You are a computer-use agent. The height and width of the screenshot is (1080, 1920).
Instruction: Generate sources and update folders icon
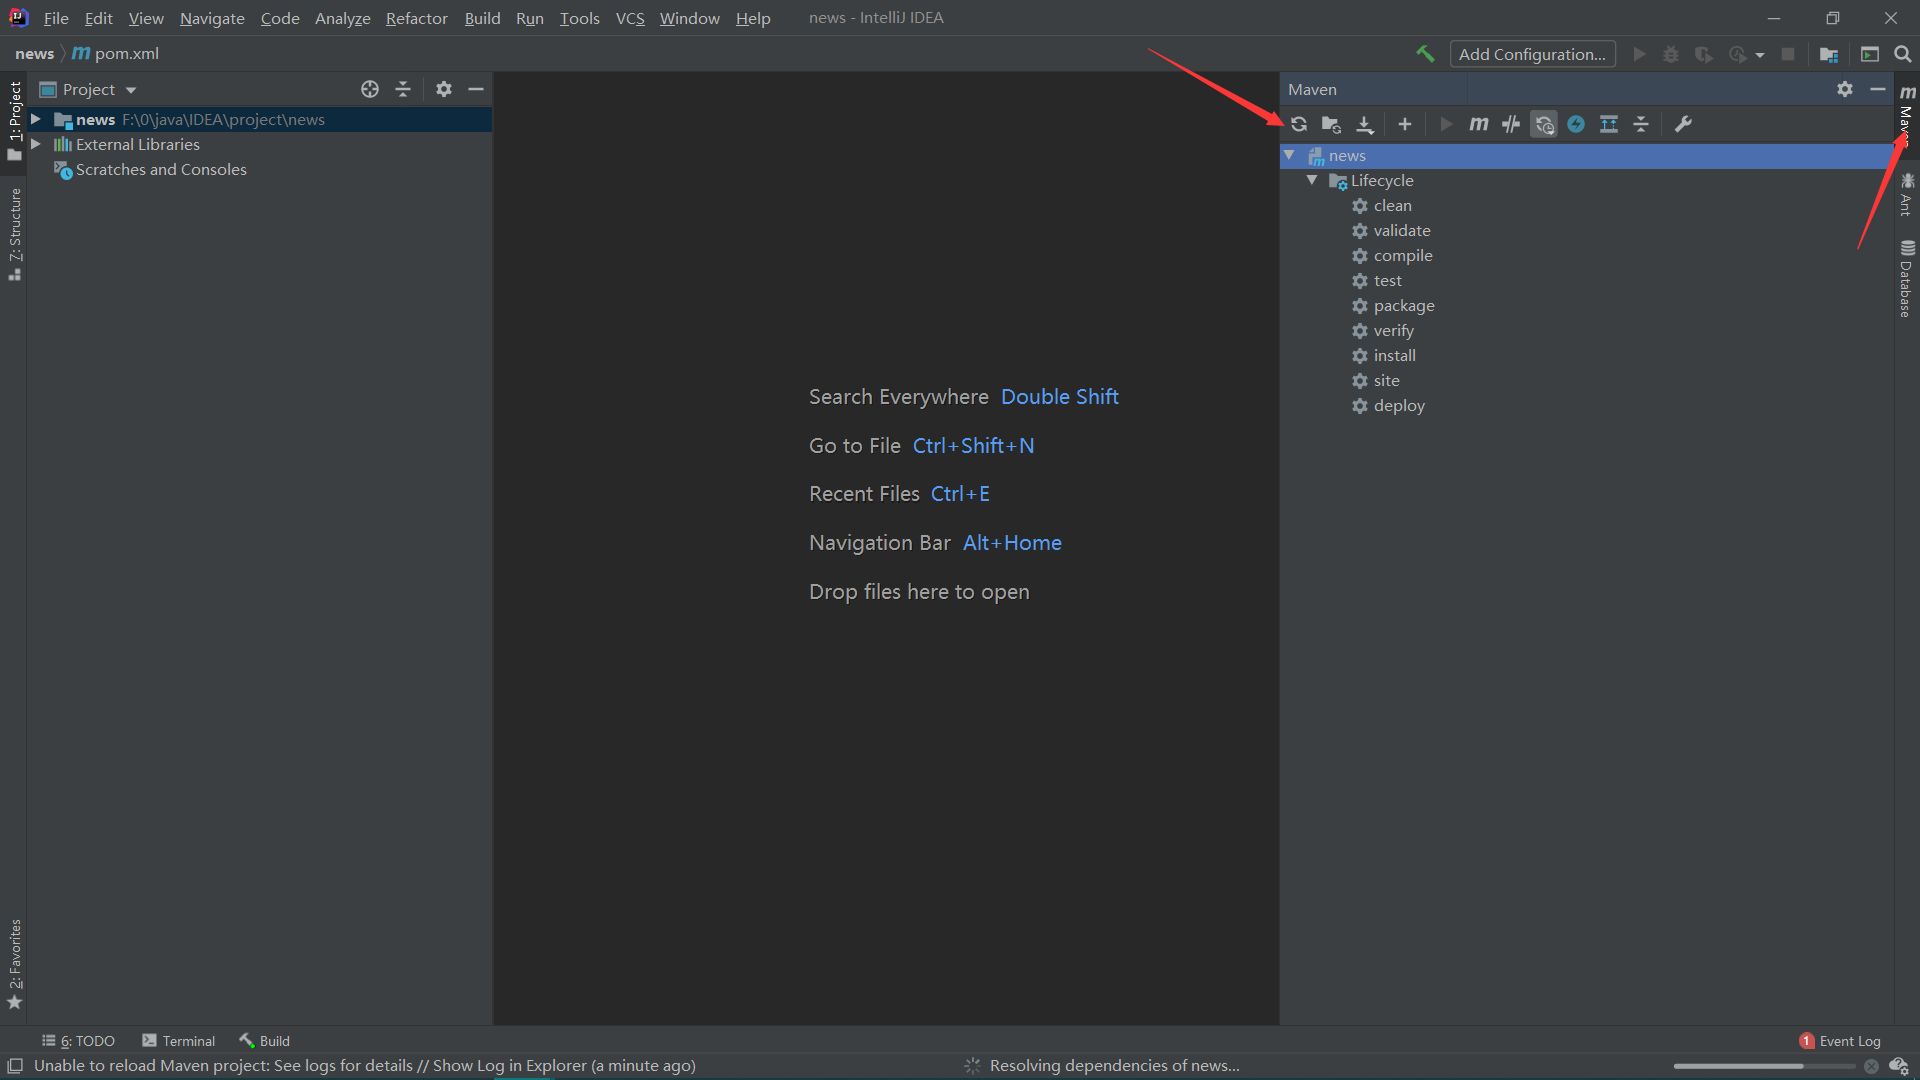tap(1331, 124)
